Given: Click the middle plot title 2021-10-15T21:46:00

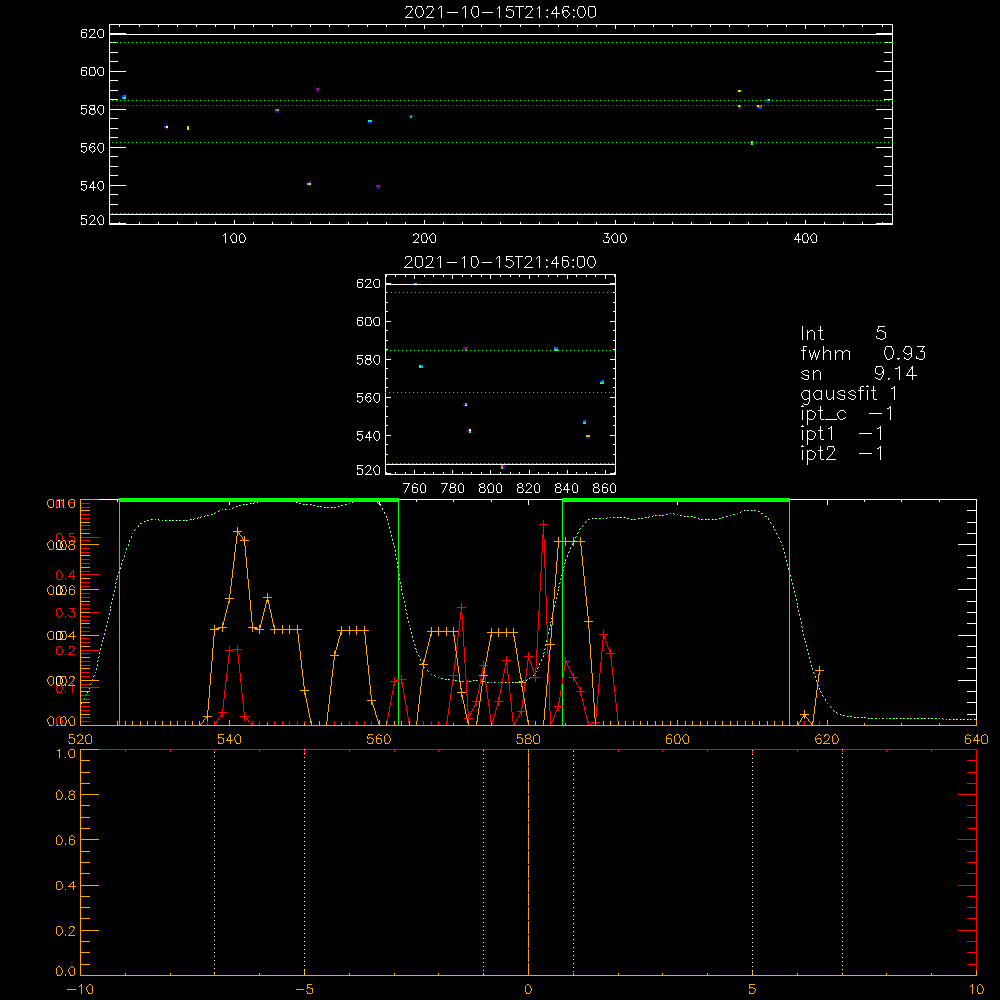Looking at the screenshot, I should click(x=501, y=262).
